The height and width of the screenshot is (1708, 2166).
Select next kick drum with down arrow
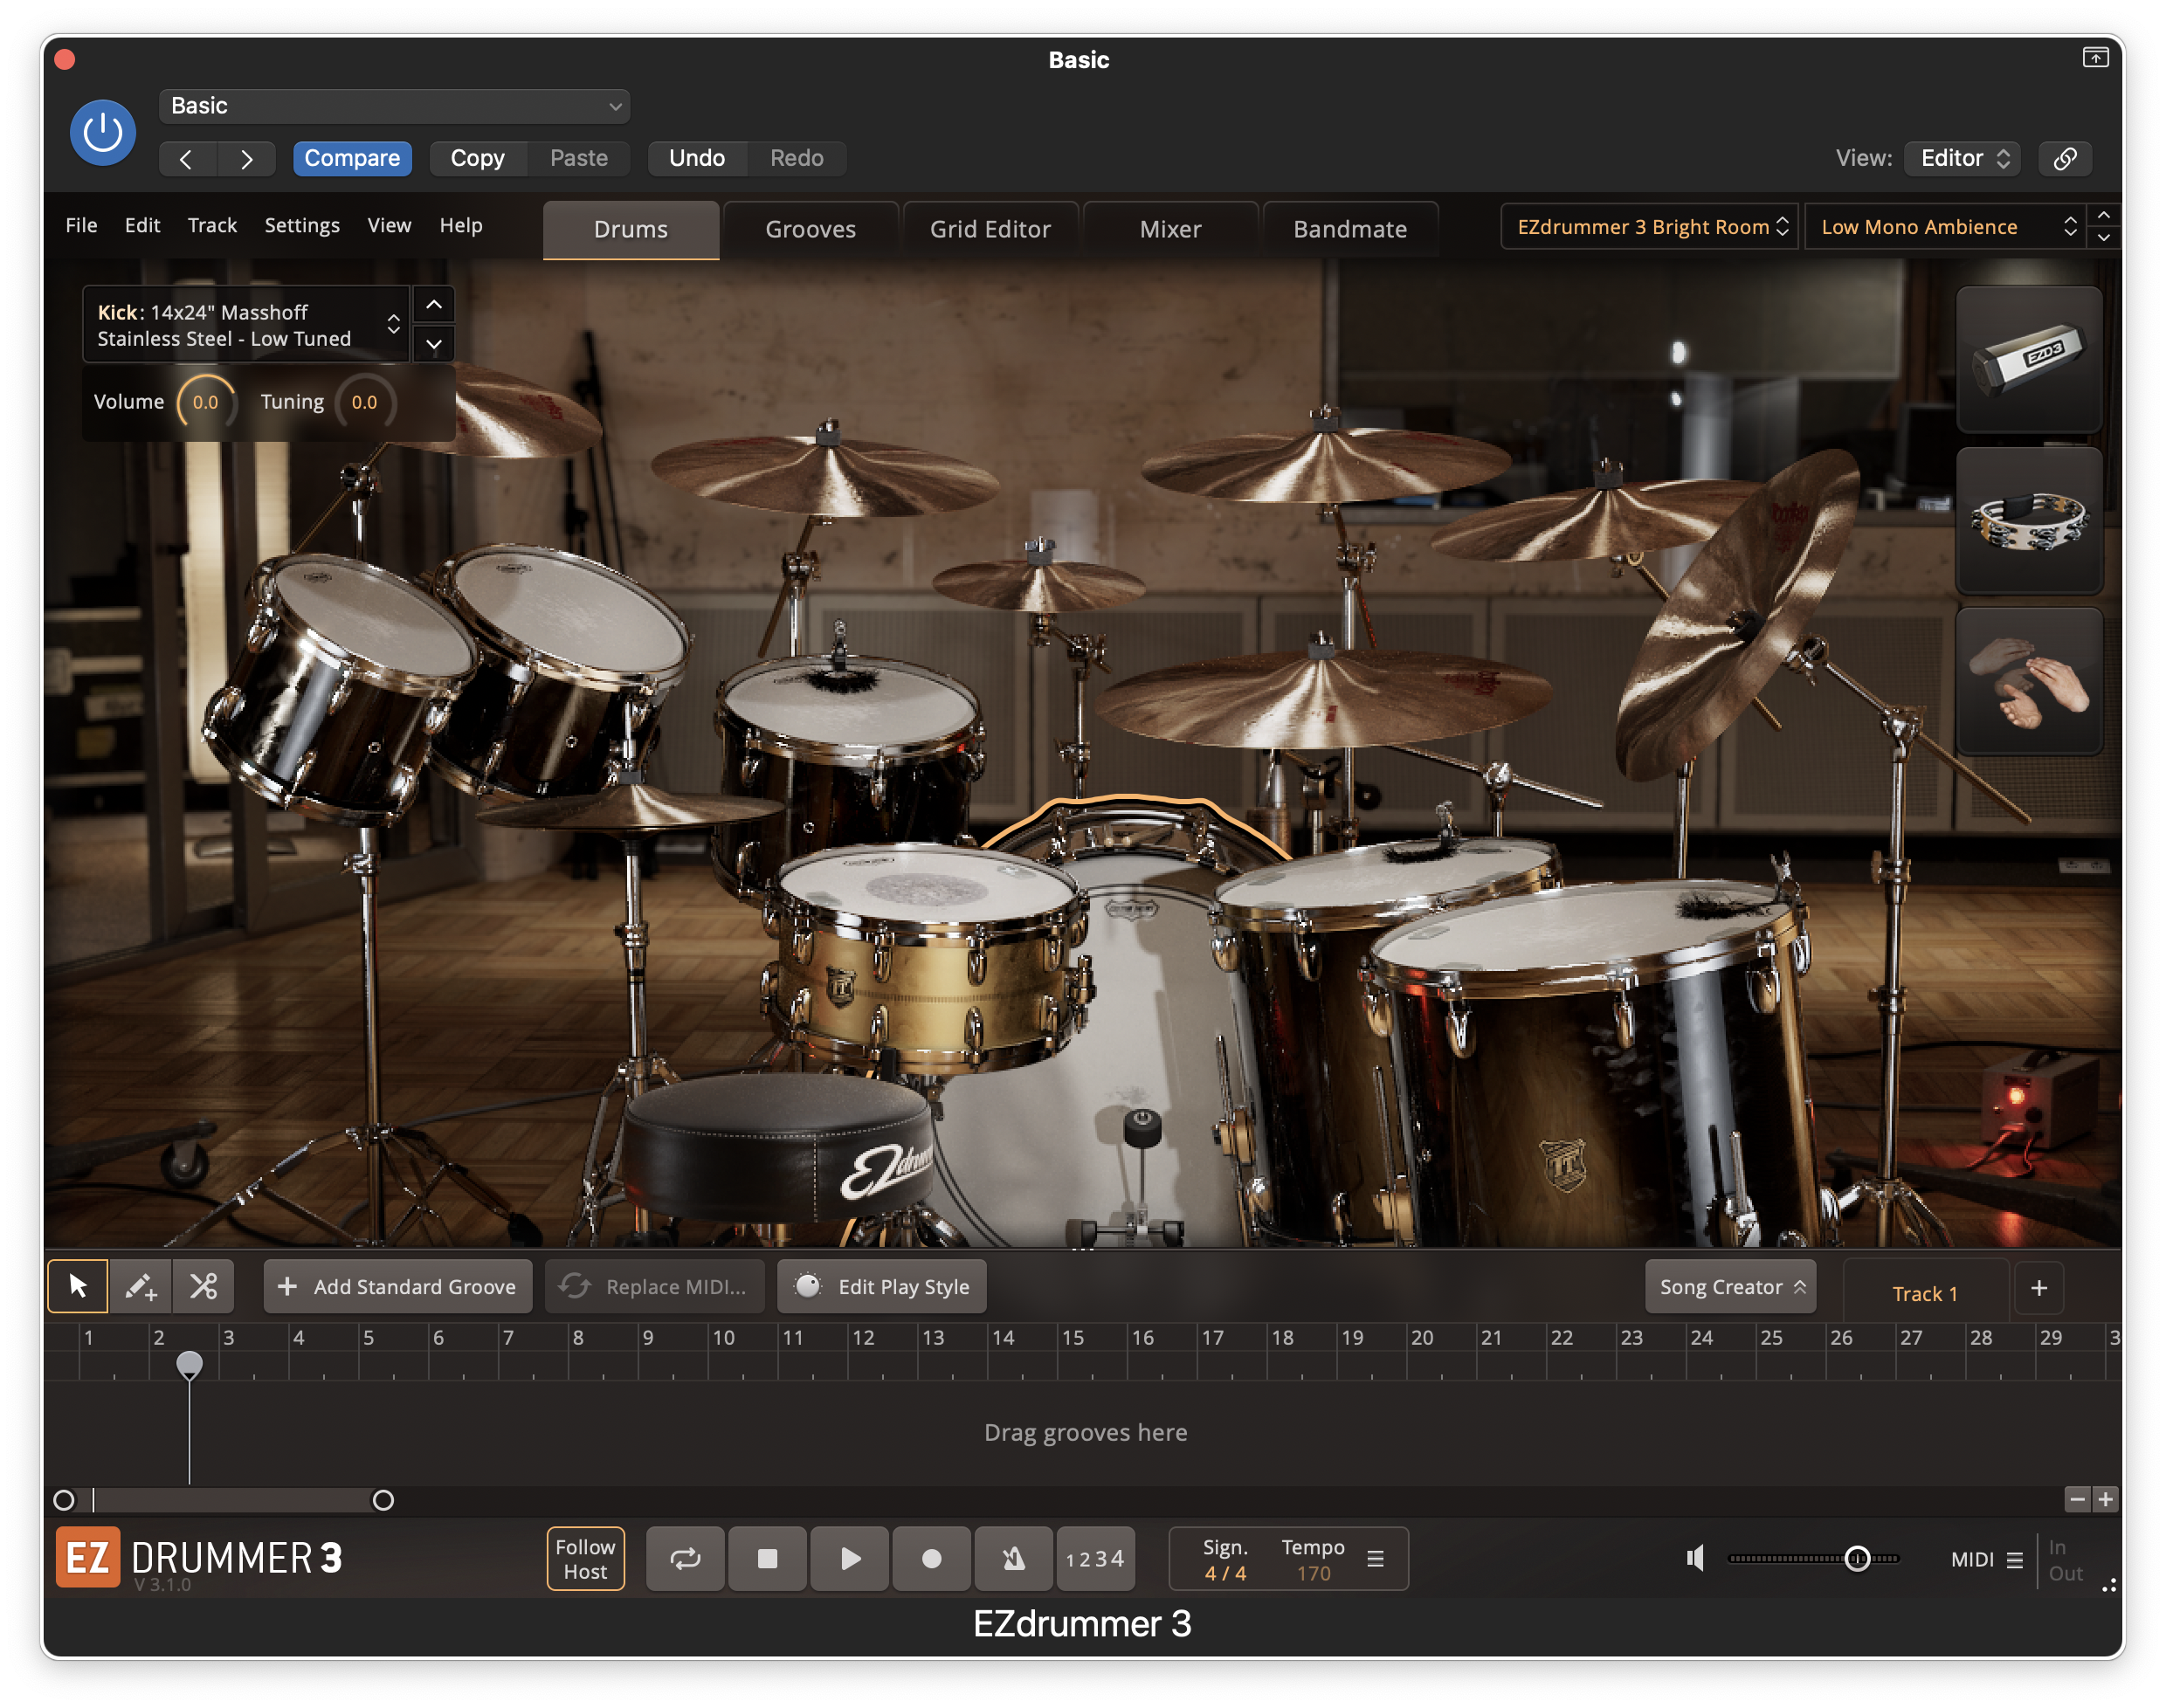point(434,344)
